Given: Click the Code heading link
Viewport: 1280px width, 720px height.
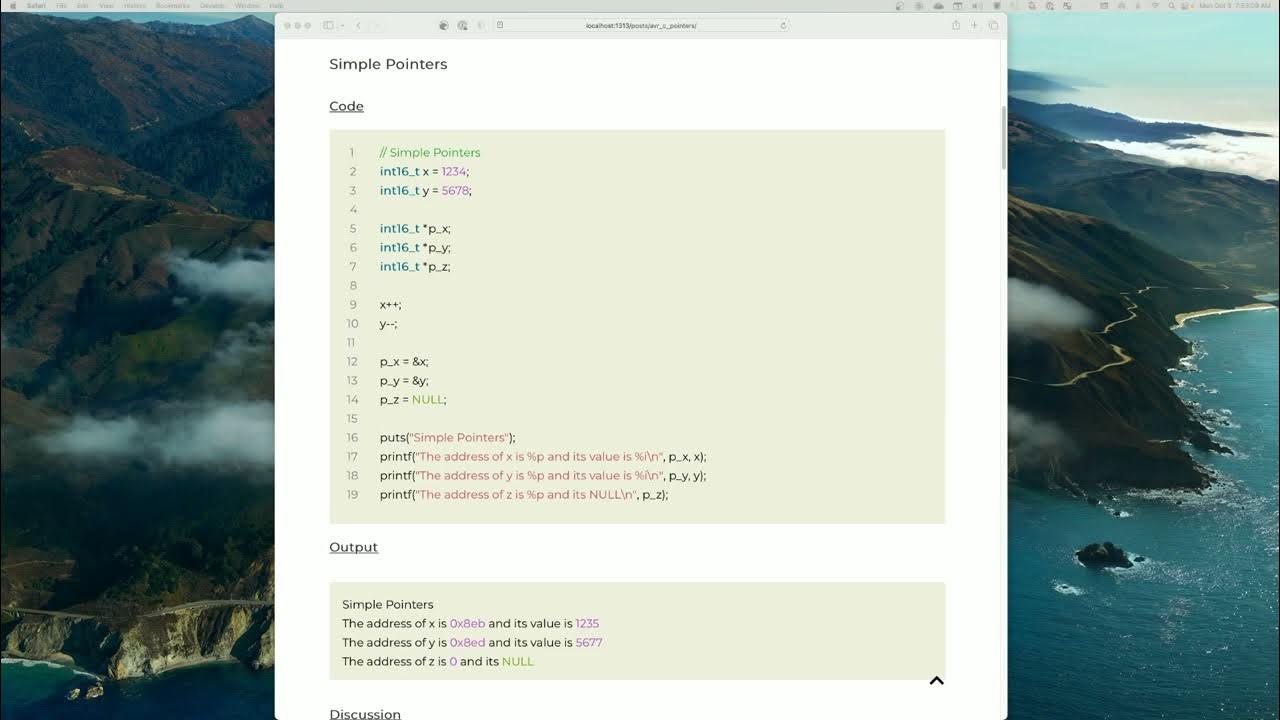Looking at the screenshot, I should (346, 106).
